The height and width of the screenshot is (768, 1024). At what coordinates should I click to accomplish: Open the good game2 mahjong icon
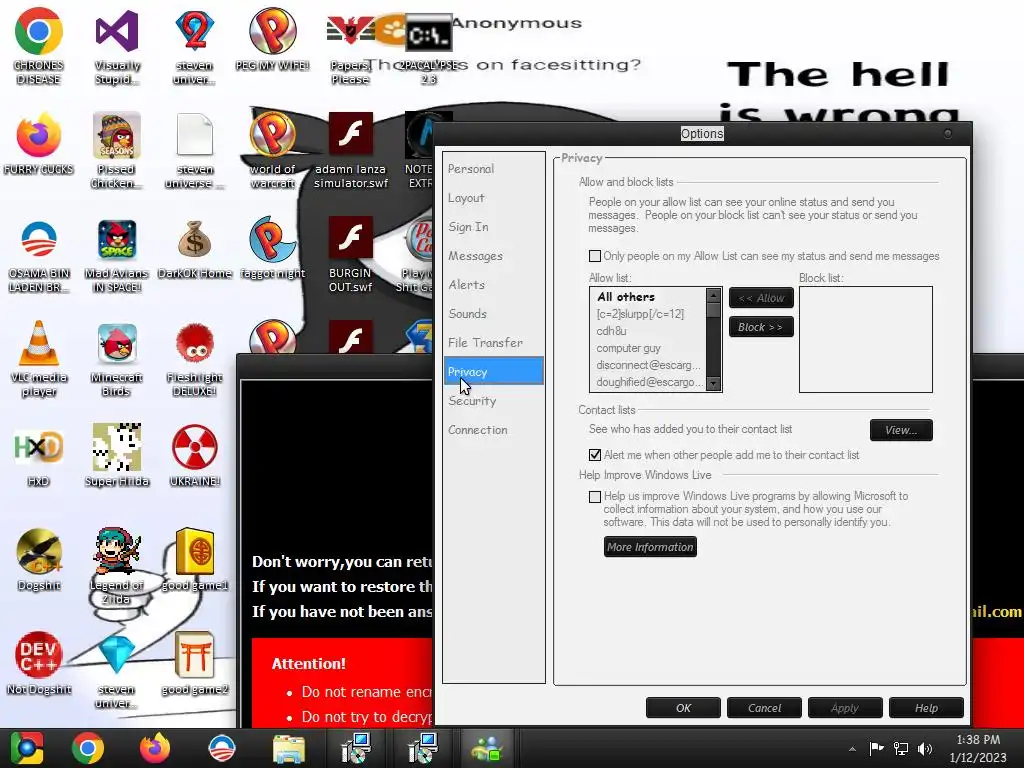(x=195, y=665)
